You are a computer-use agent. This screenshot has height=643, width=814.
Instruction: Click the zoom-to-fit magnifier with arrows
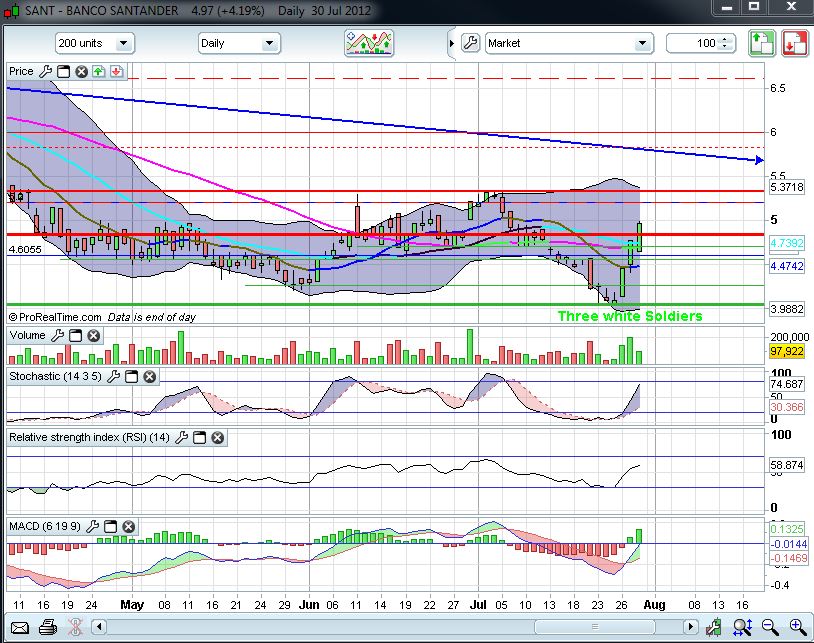point(742,627)
